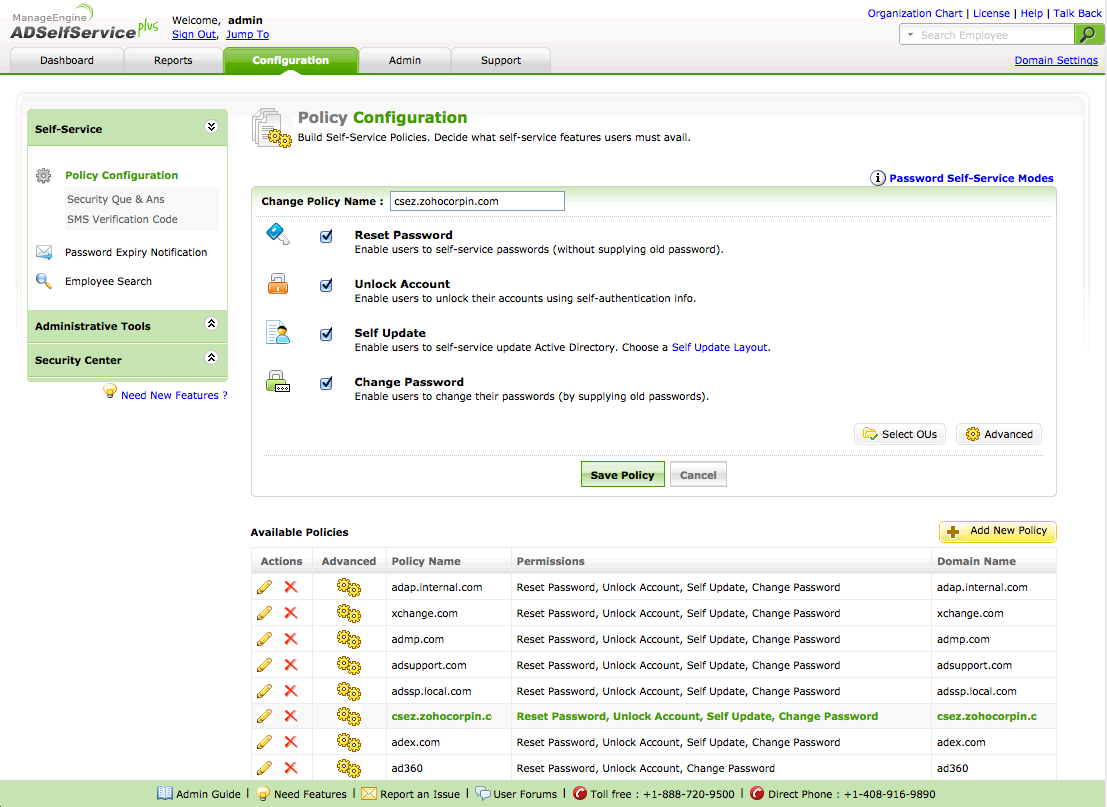The width and height of the screenshot is (1107, 807).
Task: Click the Reset Password key icon
Action: pos(277,234)
